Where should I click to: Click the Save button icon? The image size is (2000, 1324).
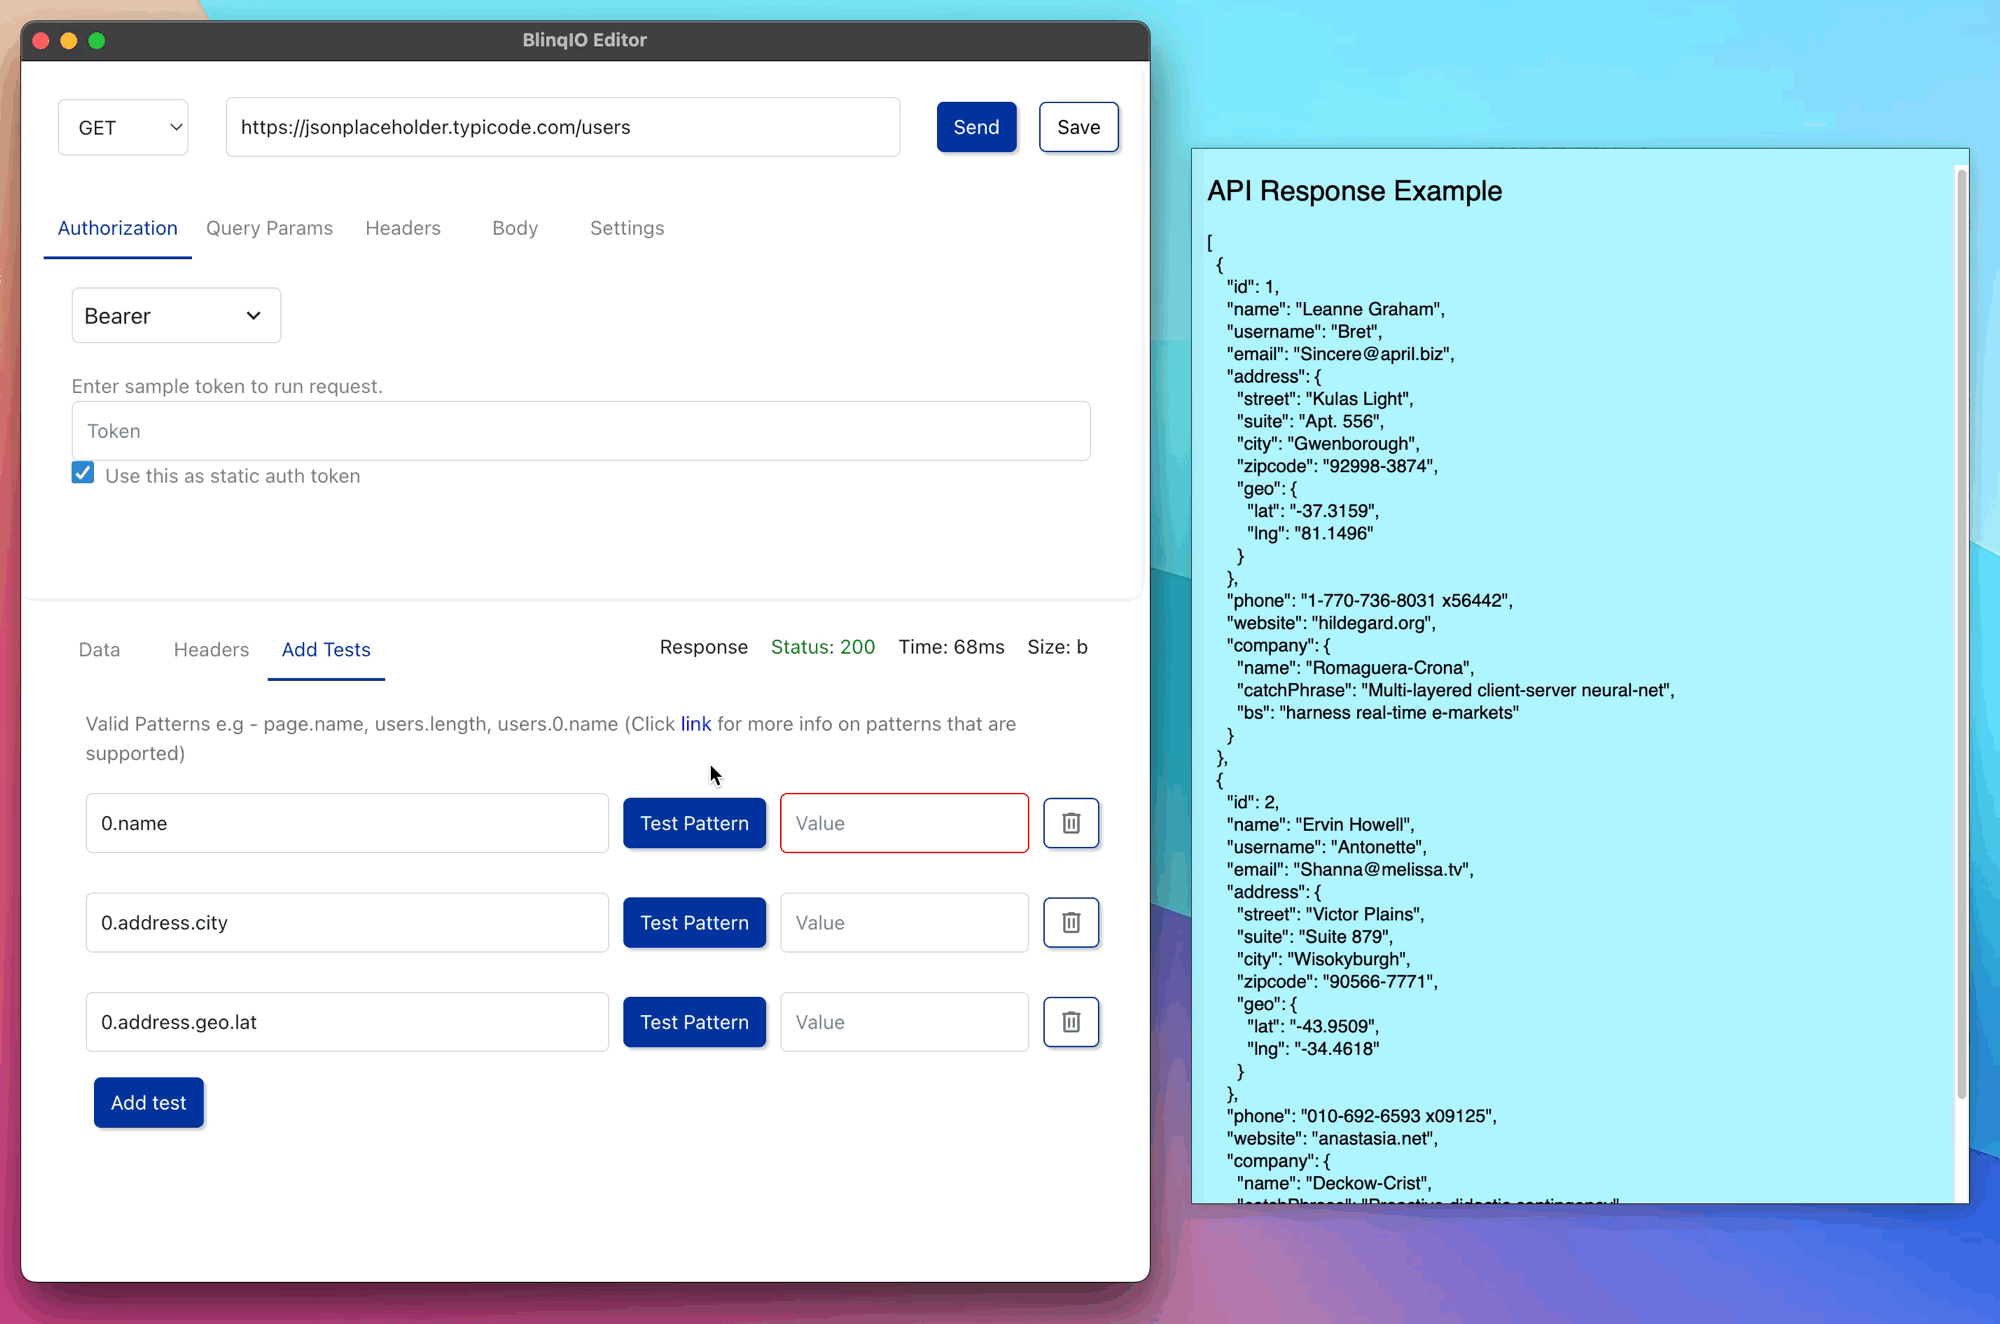coord(1080,126)
